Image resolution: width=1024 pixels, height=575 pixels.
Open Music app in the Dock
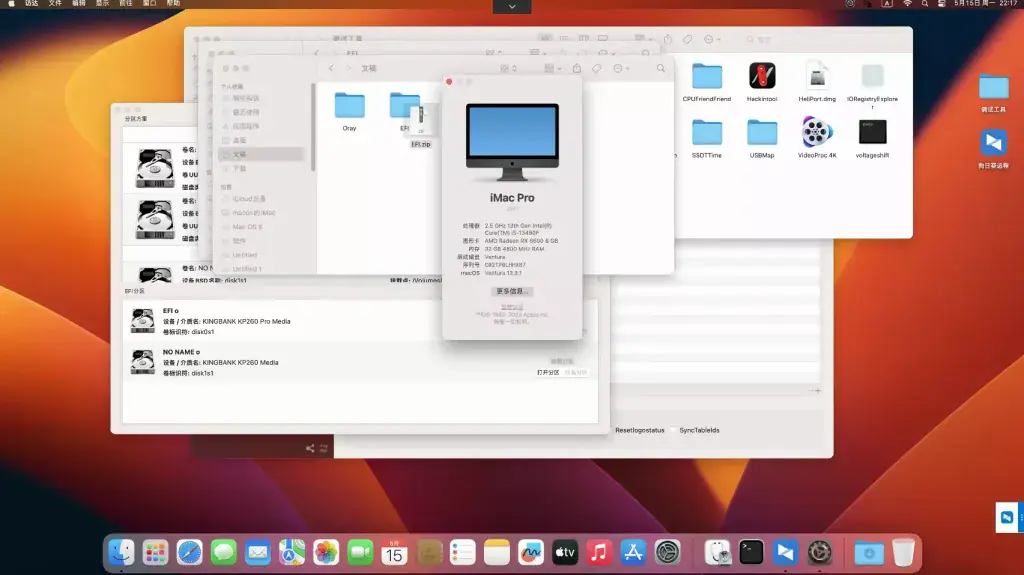pos(599,553)
